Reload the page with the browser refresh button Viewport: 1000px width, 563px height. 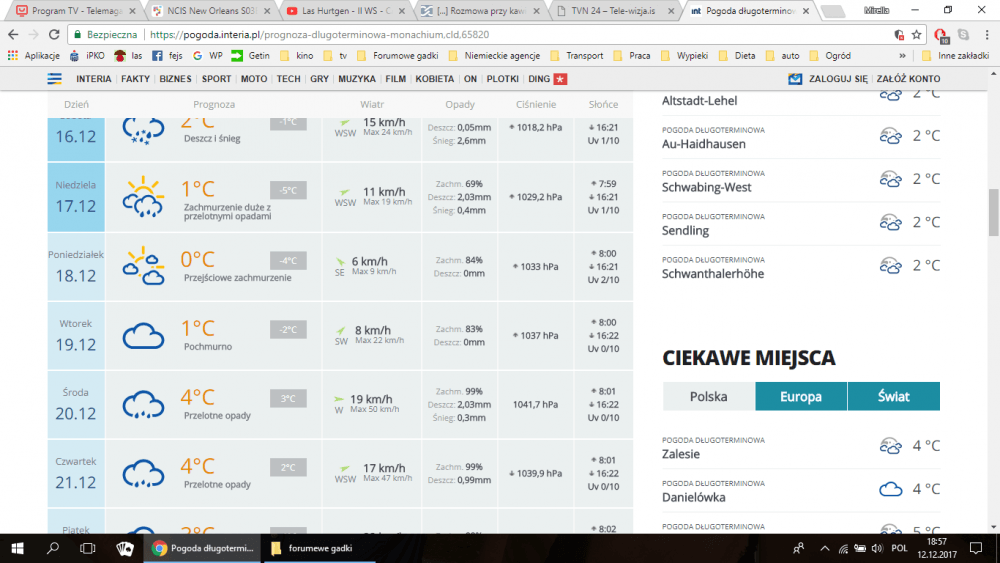pyautogui.click(x=52, y=33)
